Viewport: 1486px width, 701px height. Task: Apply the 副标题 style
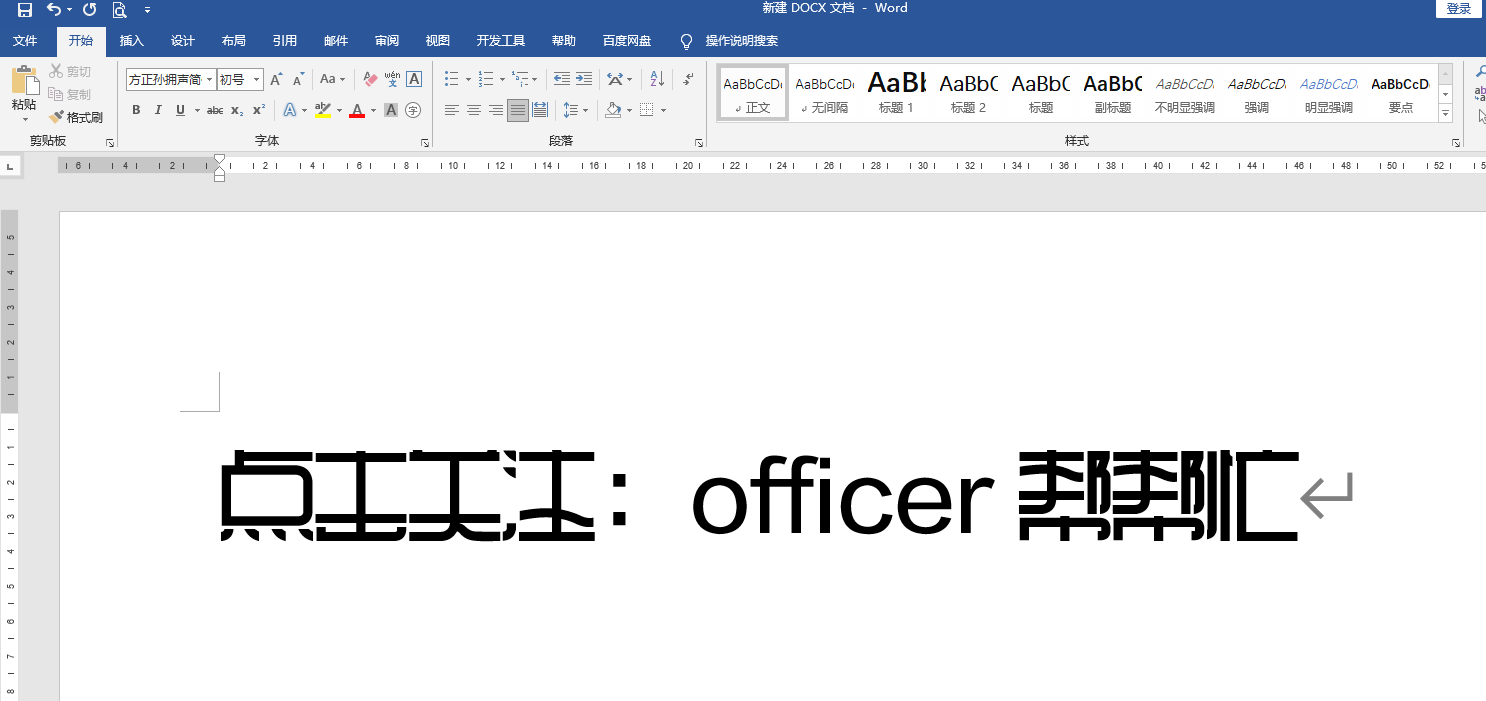1113,93
